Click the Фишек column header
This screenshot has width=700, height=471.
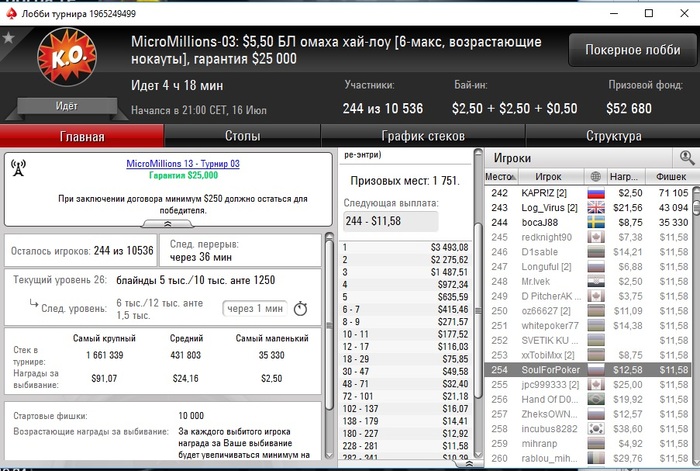click(x=671, y=177)
